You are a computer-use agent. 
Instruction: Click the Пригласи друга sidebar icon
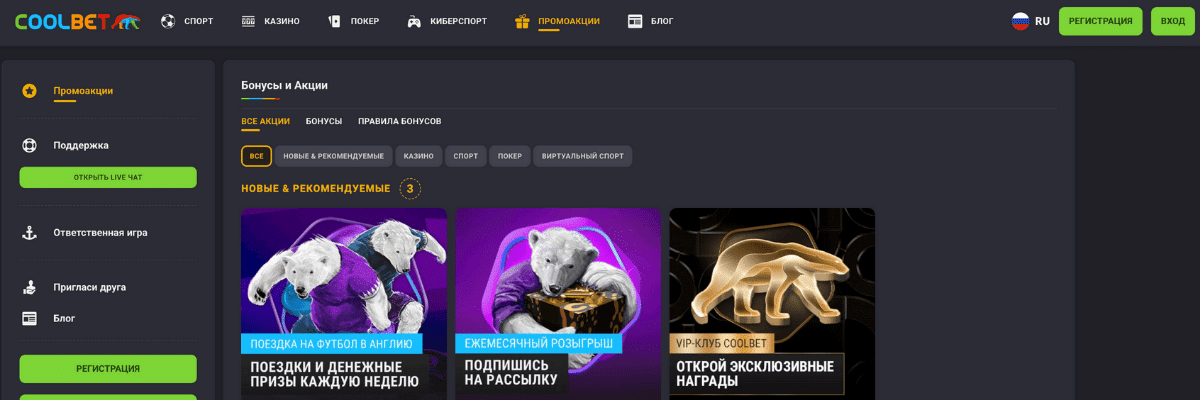coord(30,287)
